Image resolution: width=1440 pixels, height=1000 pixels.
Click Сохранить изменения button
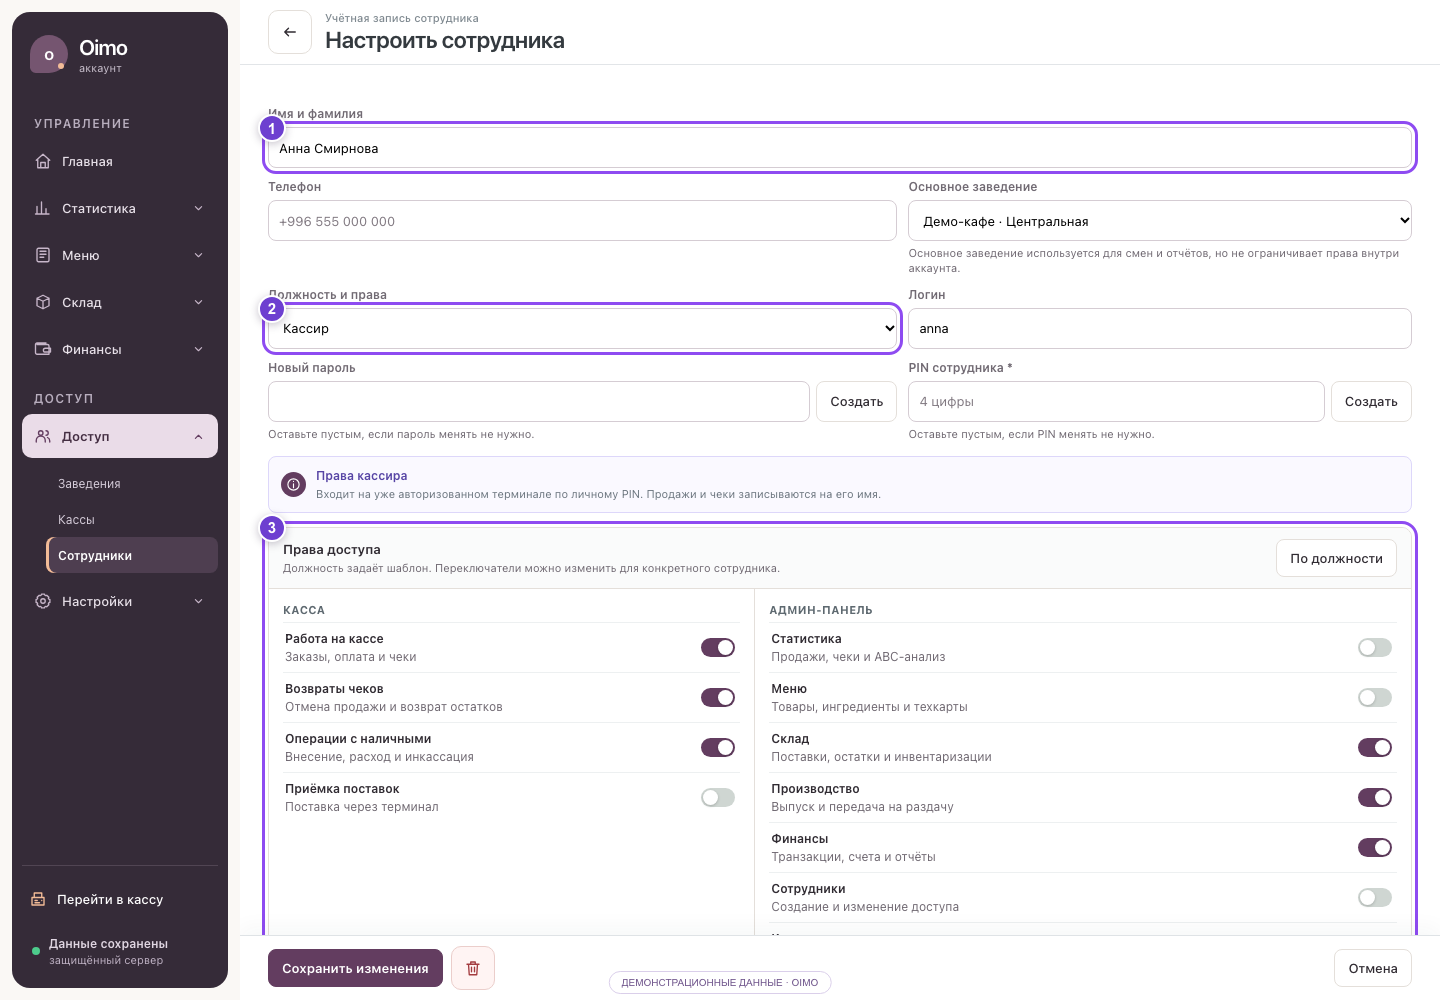tap(355, 968)
